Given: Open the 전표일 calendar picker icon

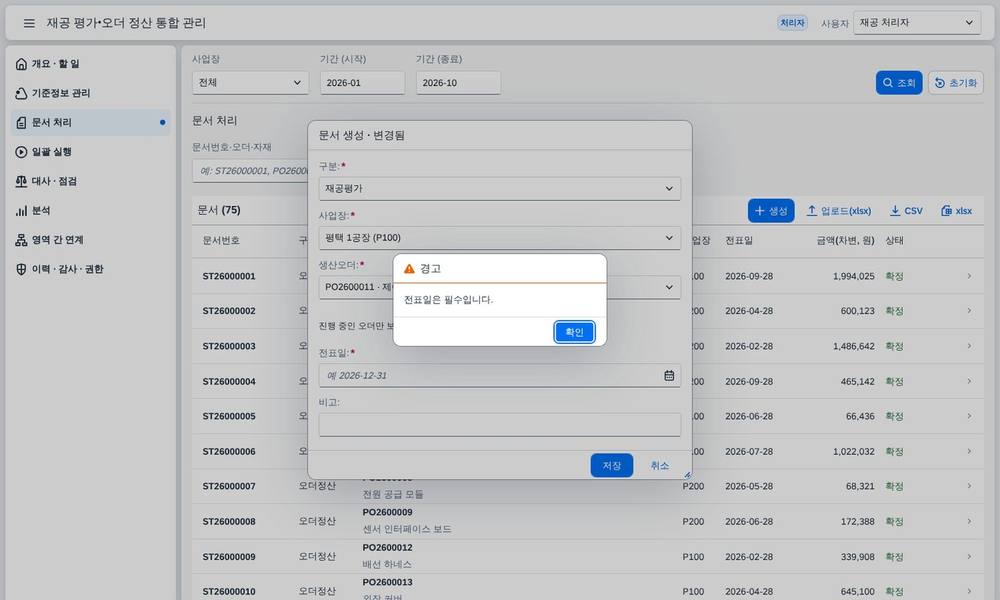Looking at the screenshot, I should pos(669,376).
